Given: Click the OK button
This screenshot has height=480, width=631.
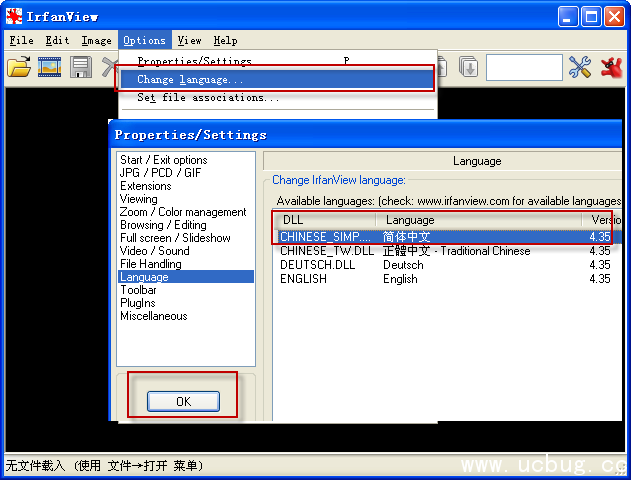Looking at the screenshot, I should tap(184, 401).
